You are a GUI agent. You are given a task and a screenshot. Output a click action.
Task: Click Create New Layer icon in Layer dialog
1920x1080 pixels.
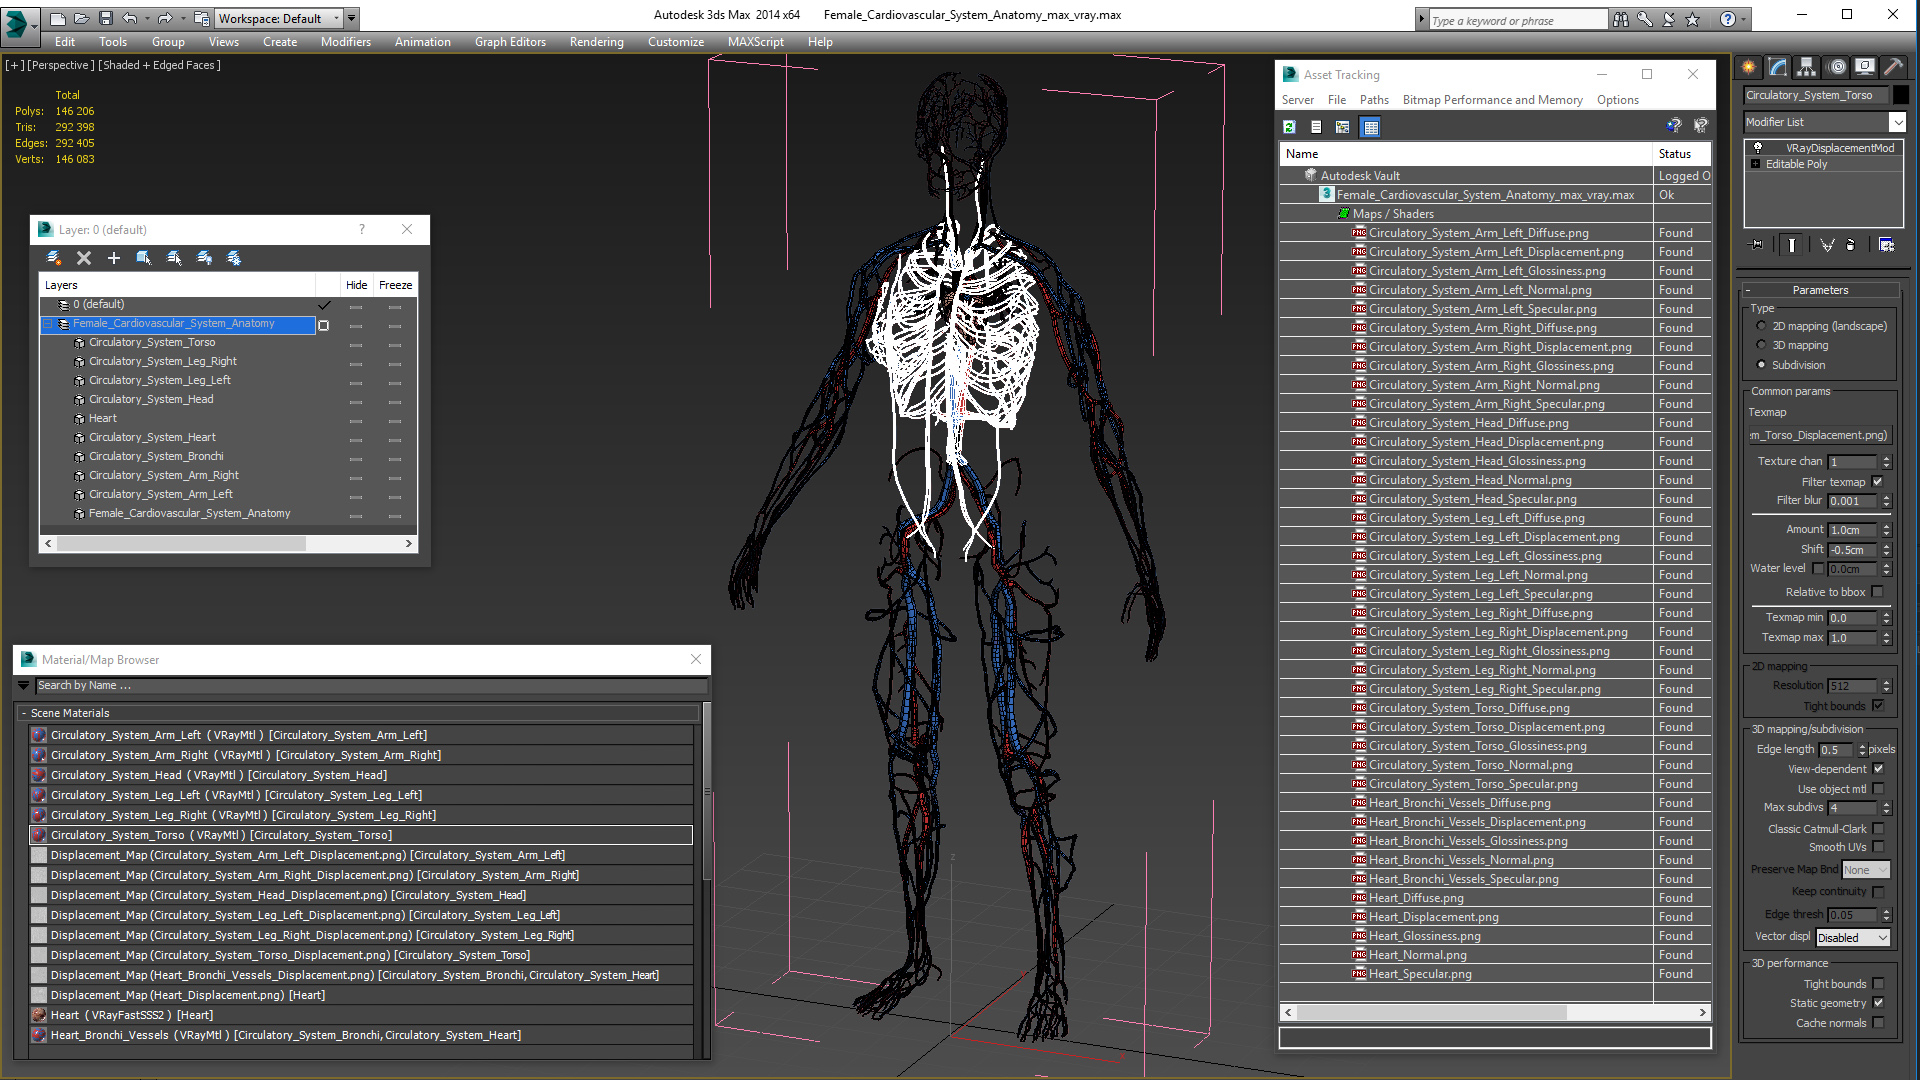pyautogui.click(x=54, y=258)
